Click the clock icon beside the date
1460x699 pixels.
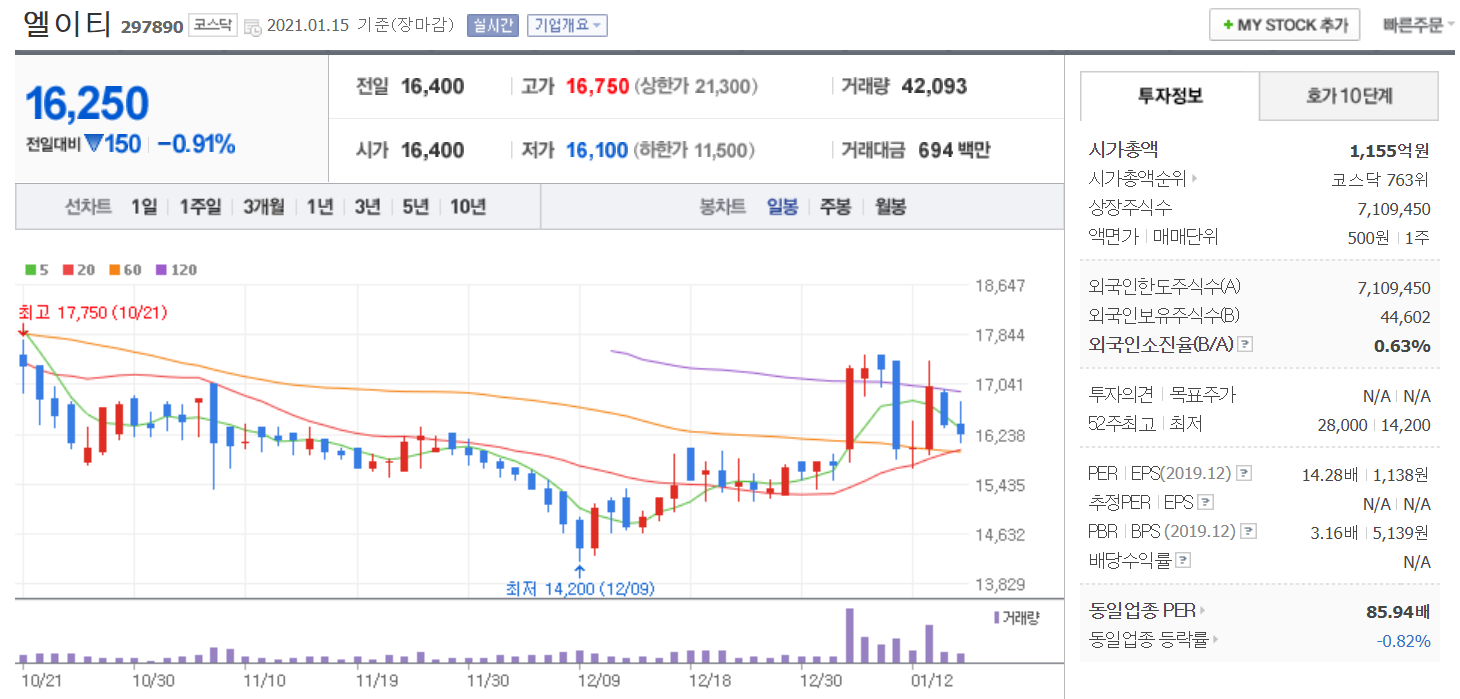tap(253, 27)
